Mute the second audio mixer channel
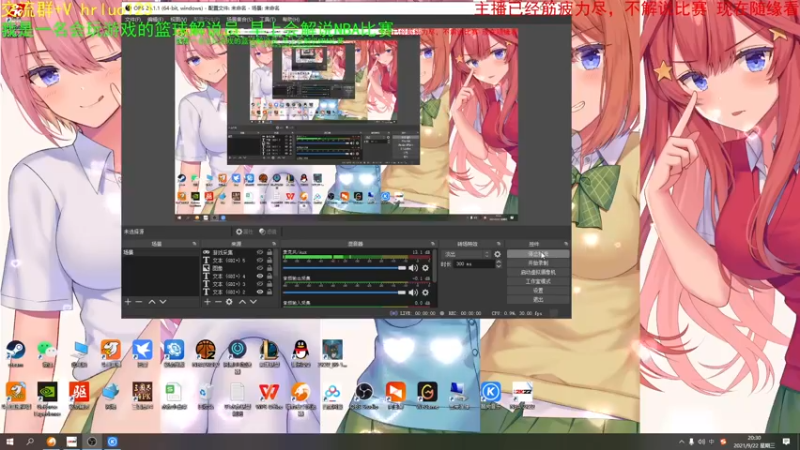 (x=413, y=292)
